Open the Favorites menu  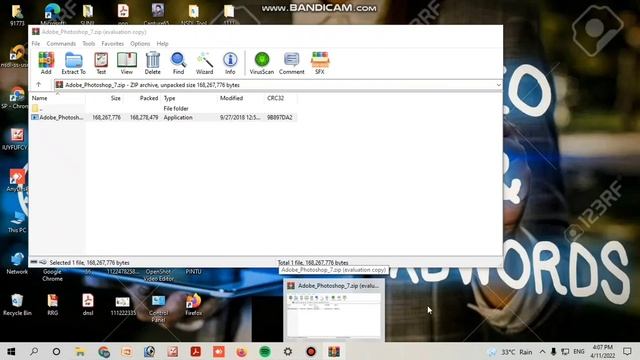(x=113, y=43)
